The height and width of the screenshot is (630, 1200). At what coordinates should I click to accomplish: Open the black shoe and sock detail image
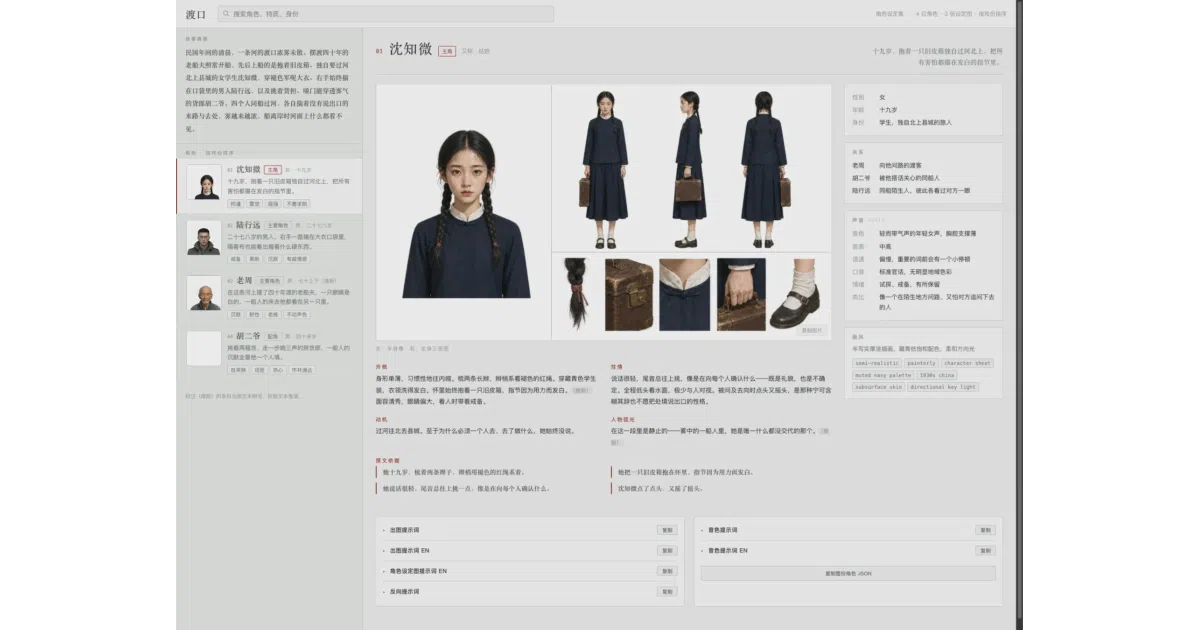pyautogui.click(x=796, y=294)
